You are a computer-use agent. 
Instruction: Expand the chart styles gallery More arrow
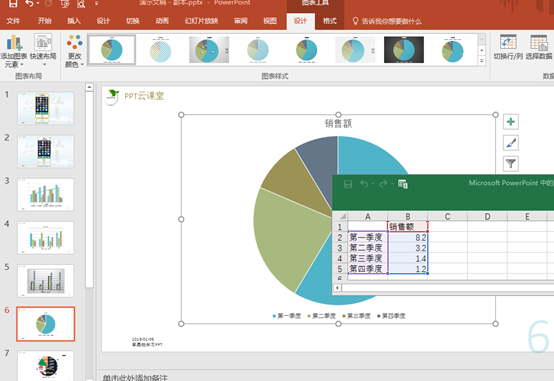click(482, 61)
